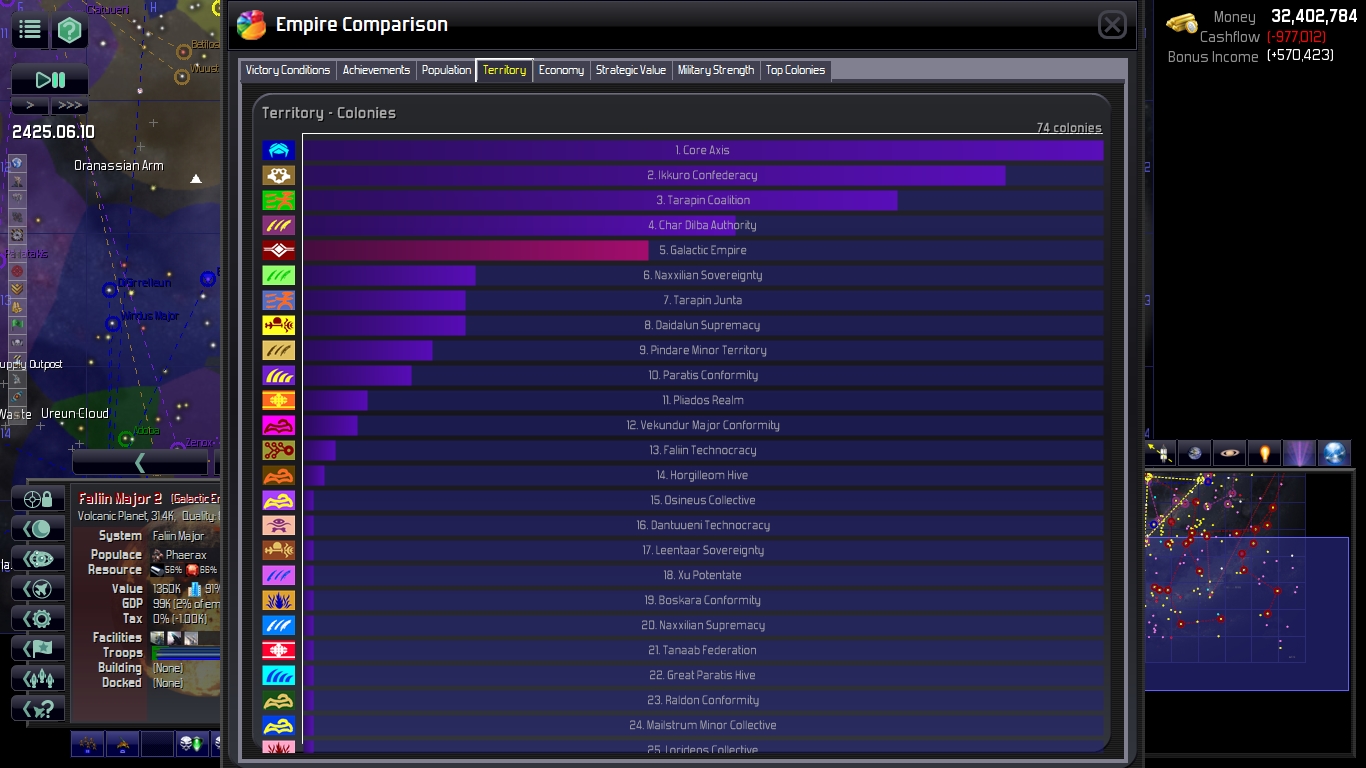Image resolution: width=1366 pixels, height=768 pixels.
Task: Click Pliados Realm flag icon
Action: (279, 400)
